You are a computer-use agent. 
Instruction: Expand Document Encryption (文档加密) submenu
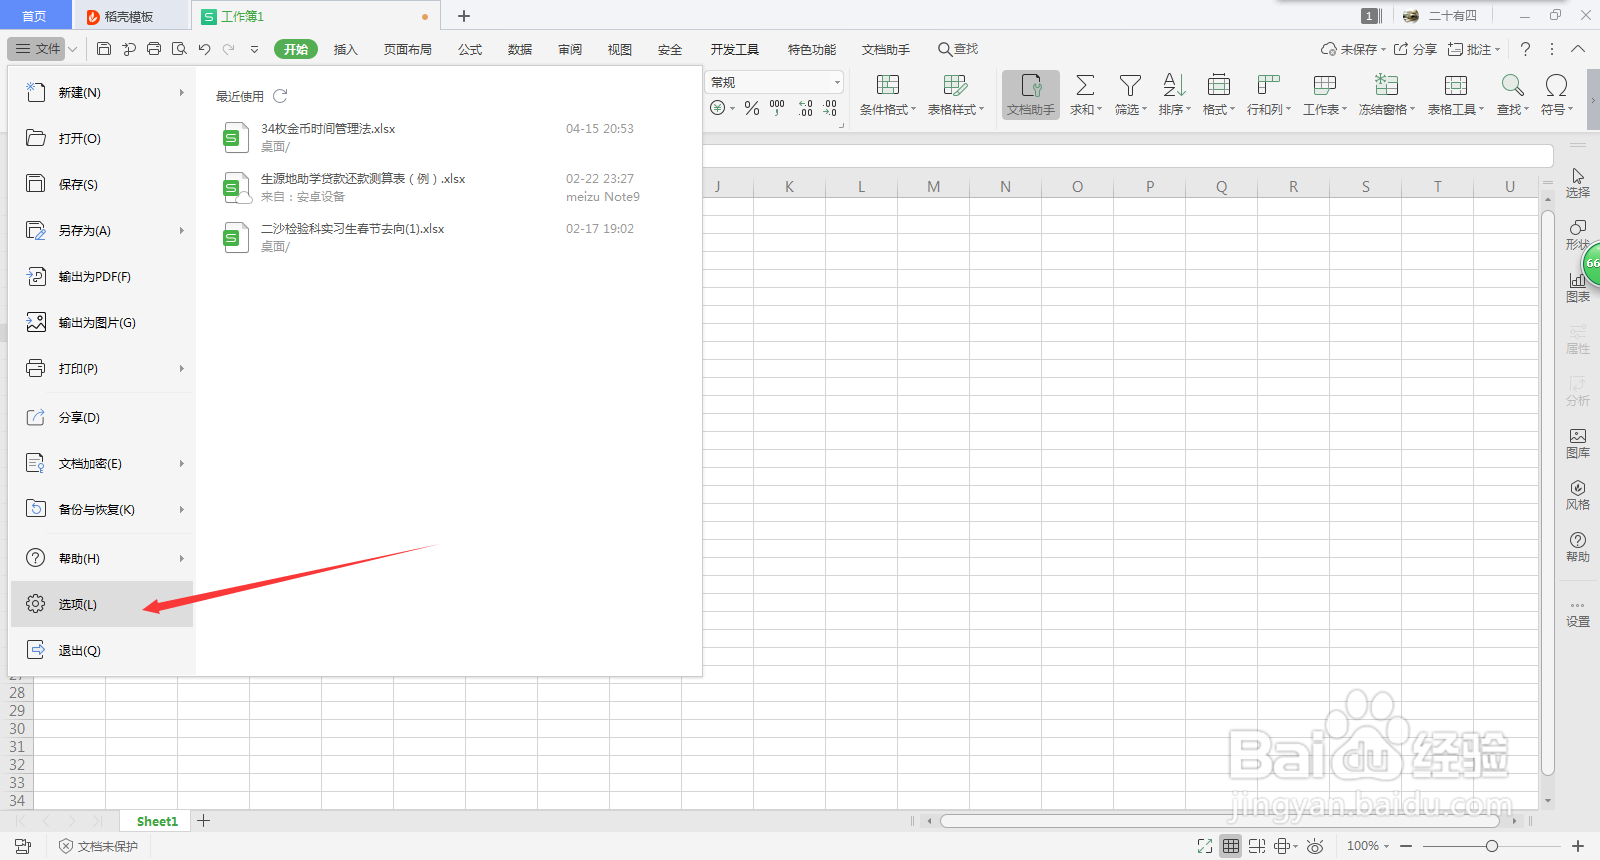pos(182,464)
